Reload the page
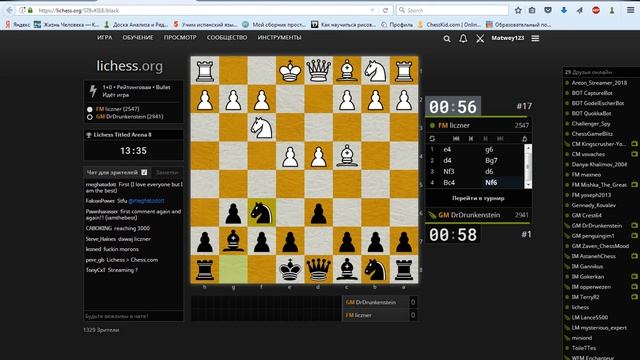The width and height of the screenshot is (640, 360). point(385,10)
